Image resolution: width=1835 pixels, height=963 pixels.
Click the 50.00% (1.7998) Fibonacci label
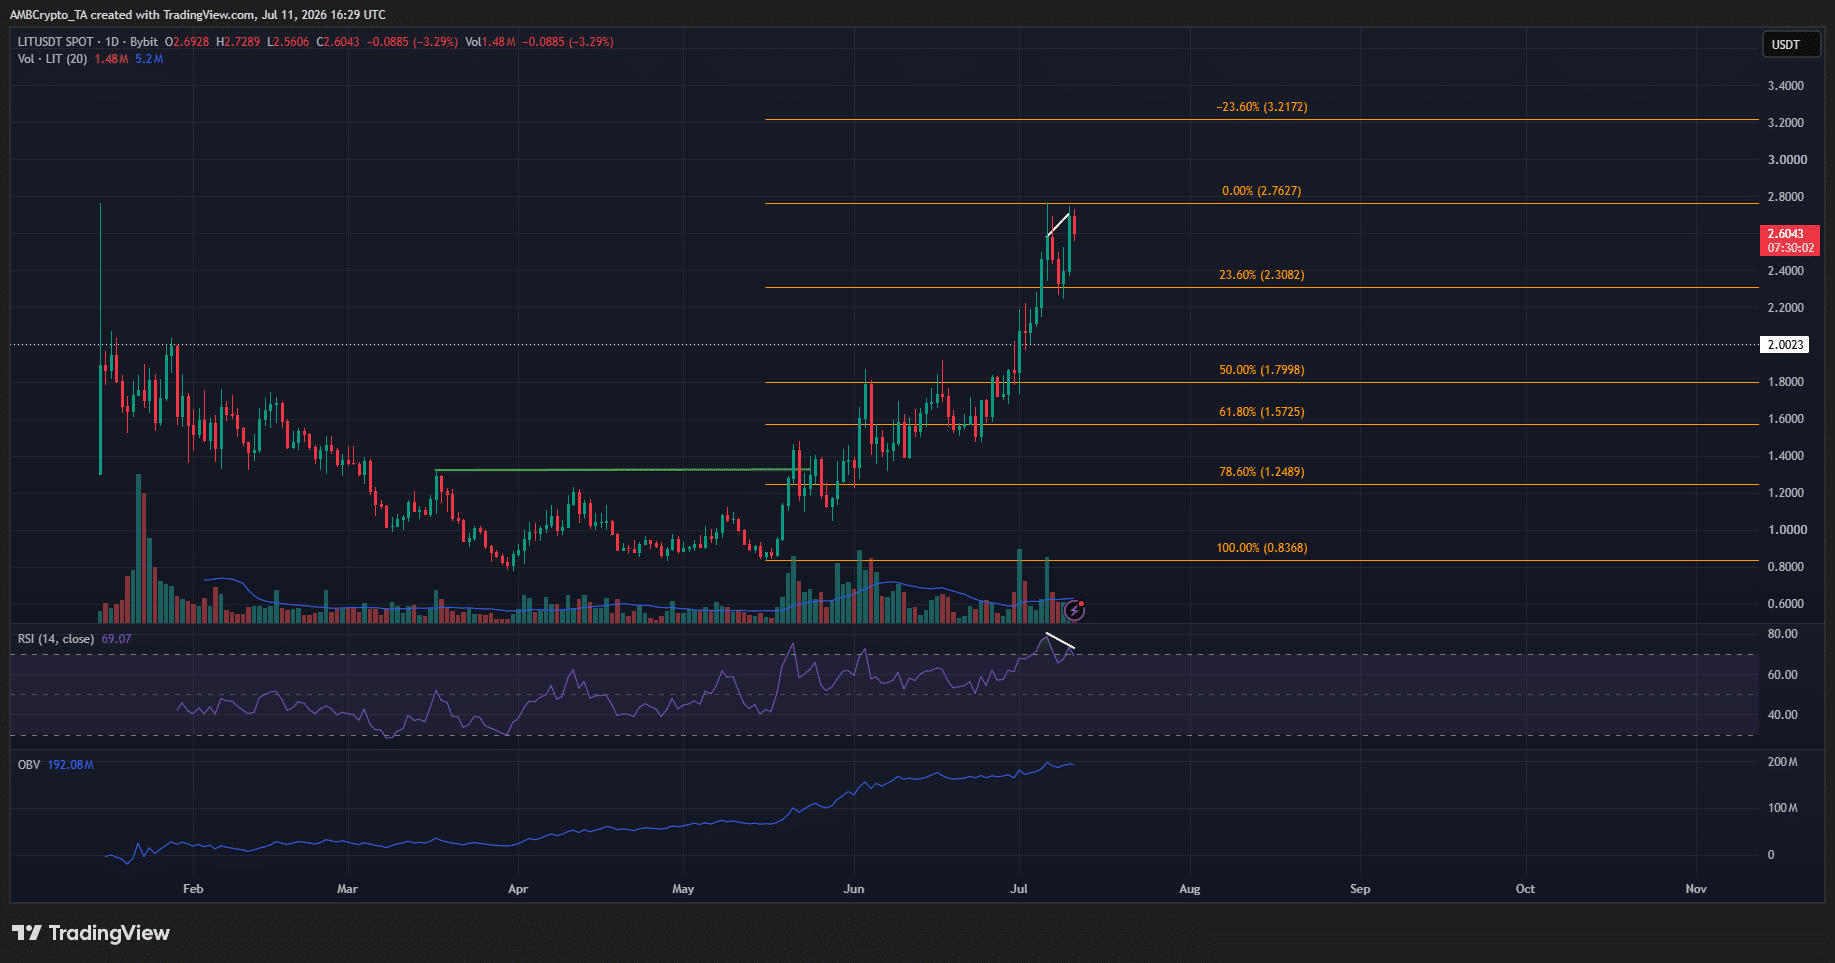1262,370
